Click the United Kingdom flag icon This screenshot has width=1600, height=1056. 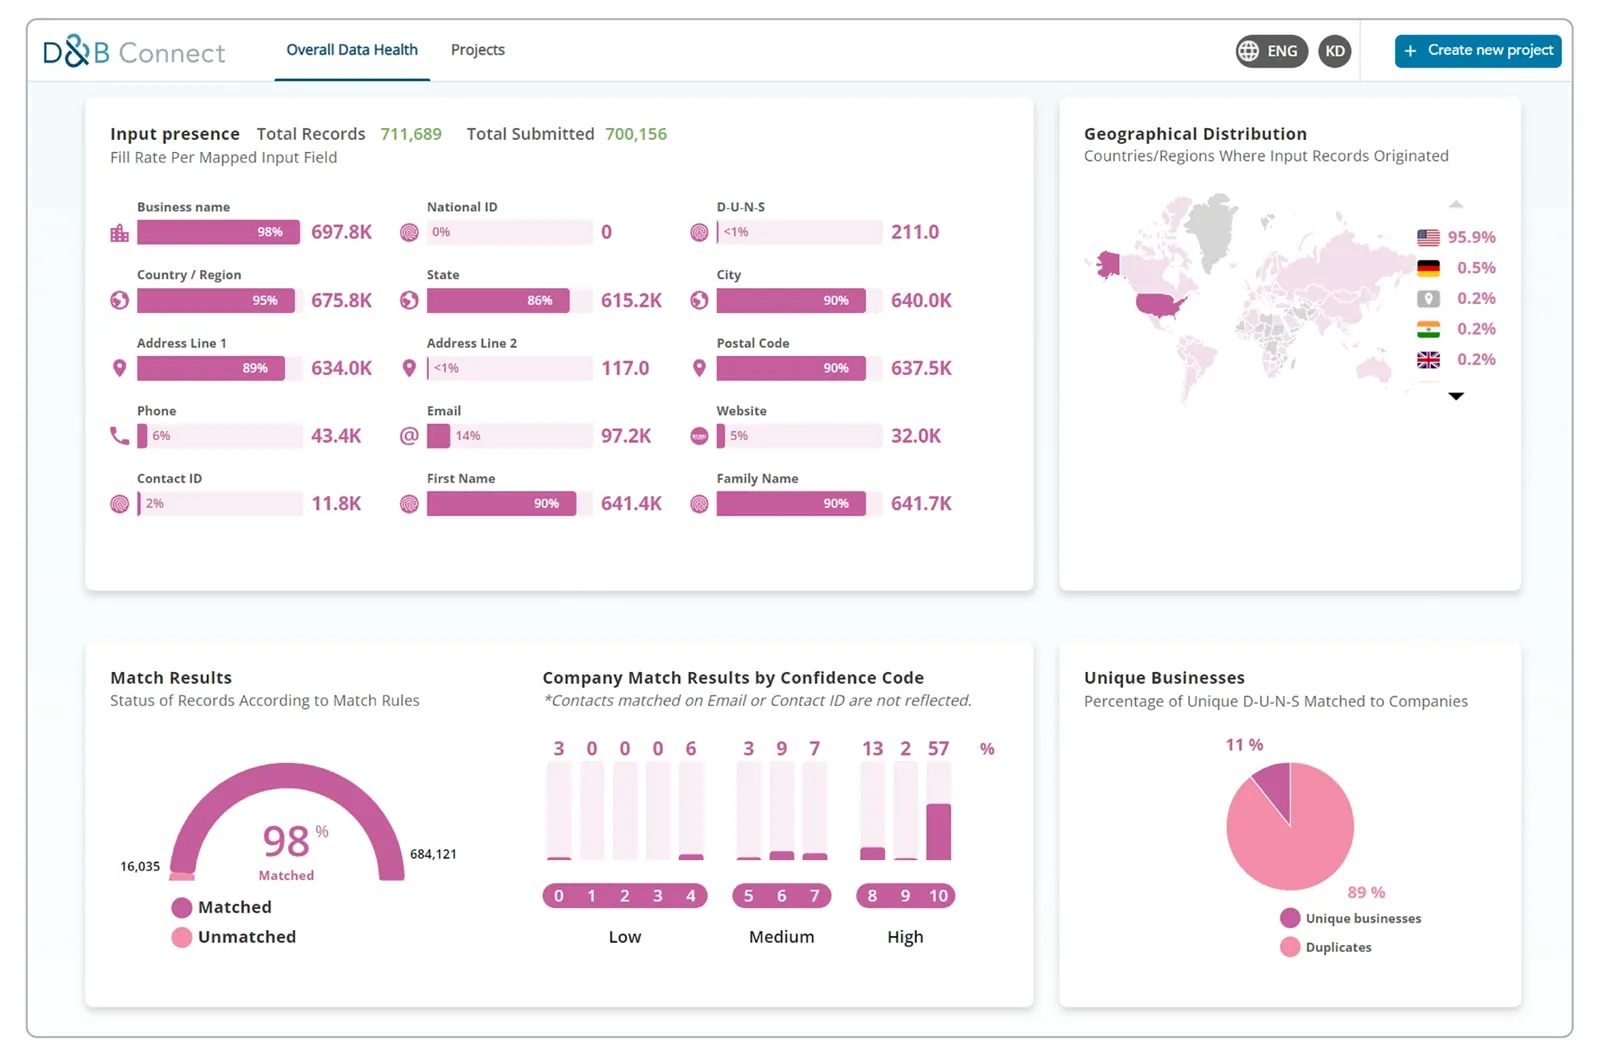(1428, 360)
